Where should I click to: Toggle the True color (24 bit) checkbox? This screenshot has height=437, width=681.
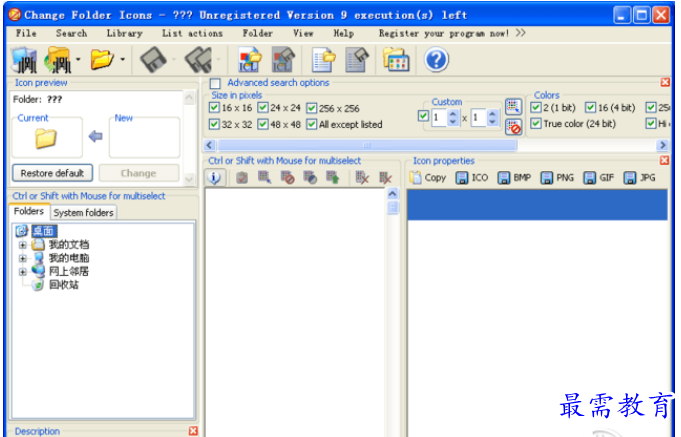pos(536,124)
